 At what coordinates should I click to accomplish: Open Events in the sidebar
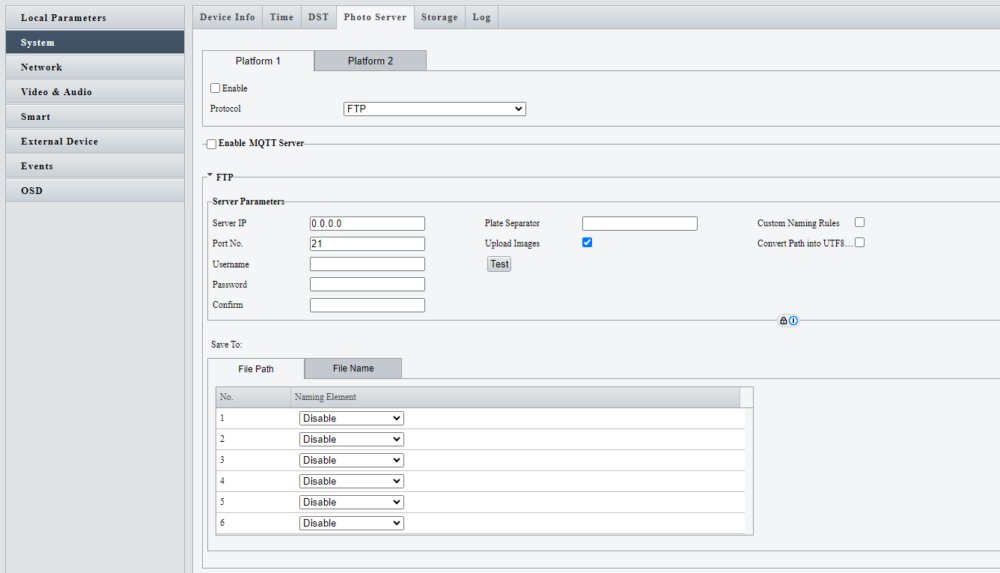point(95,166)
